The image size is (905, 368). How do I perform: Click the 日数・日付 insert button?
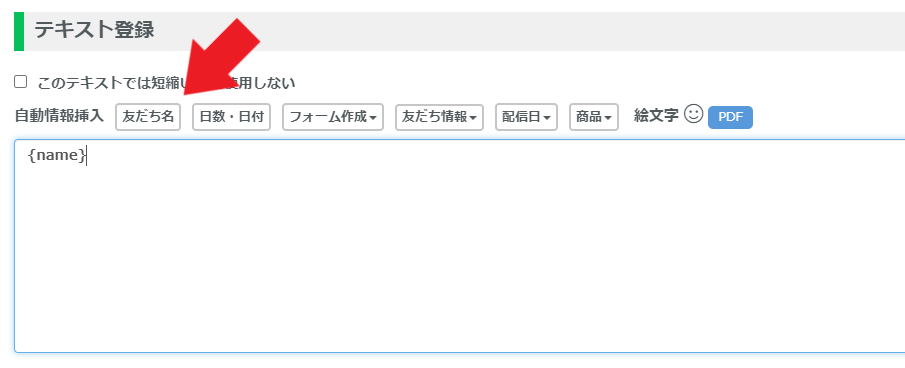pos(231,117)
